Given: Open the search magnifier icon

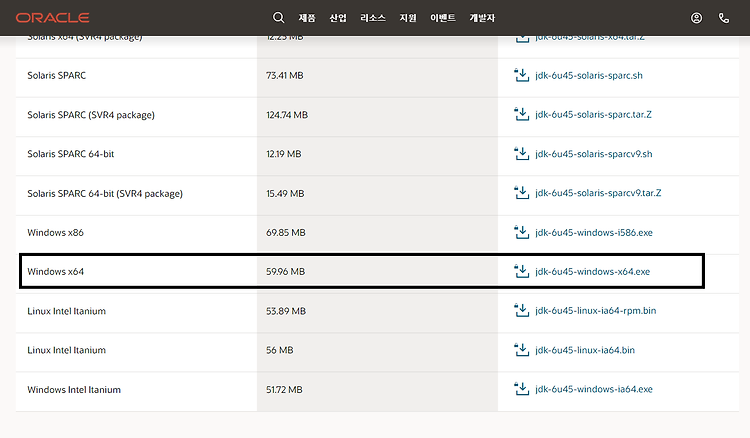Looking at the screenshot, I should (278, 18).
